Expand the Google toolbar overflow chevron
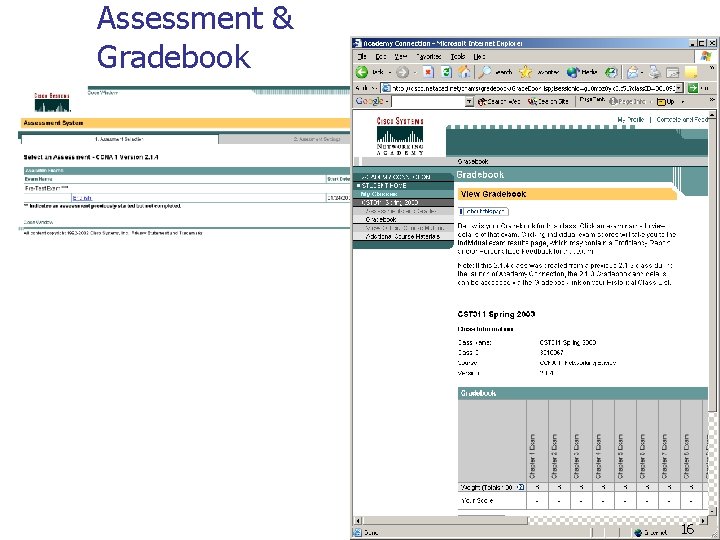The image size is (720, 540). tap(712, 99)
